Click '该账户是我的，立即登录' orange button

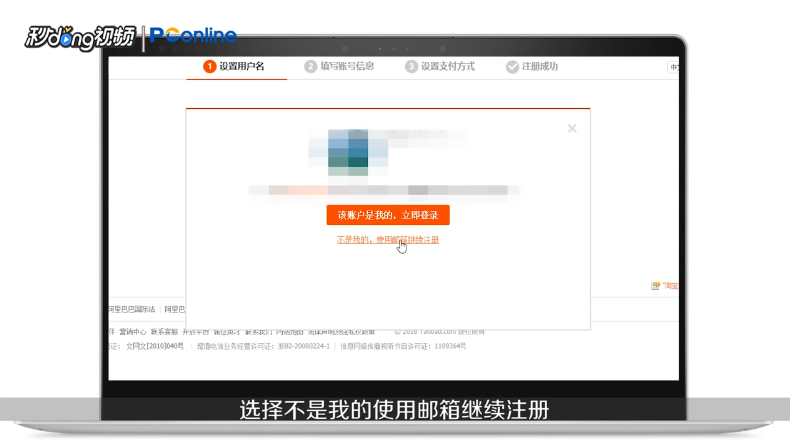click(x=388, y=215)
